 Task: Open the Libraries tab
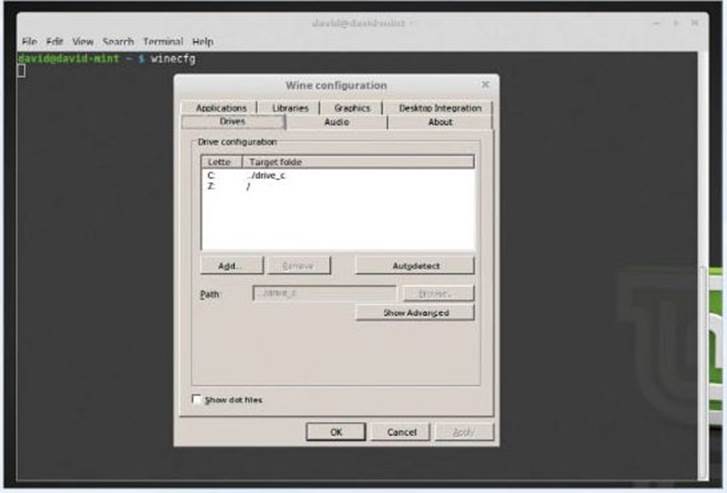(x=290, y=108)
